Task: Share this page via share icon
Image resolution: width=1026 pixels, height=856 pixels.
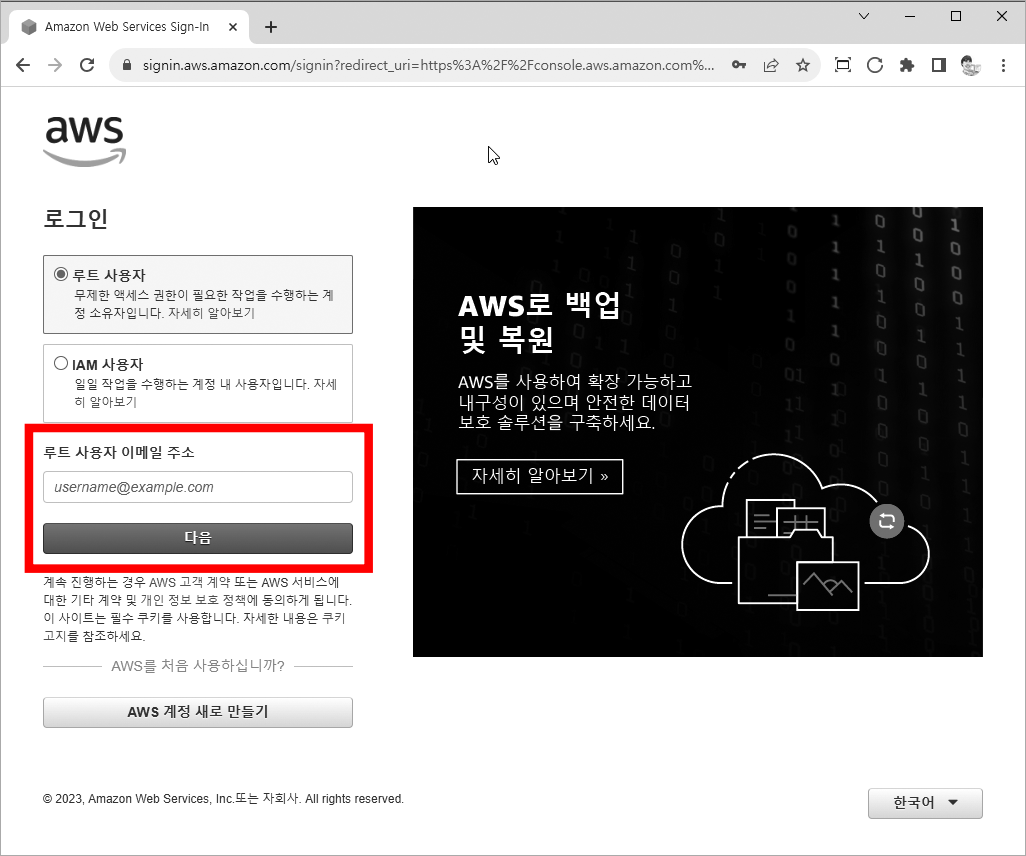Action: (x=771, y=65)
